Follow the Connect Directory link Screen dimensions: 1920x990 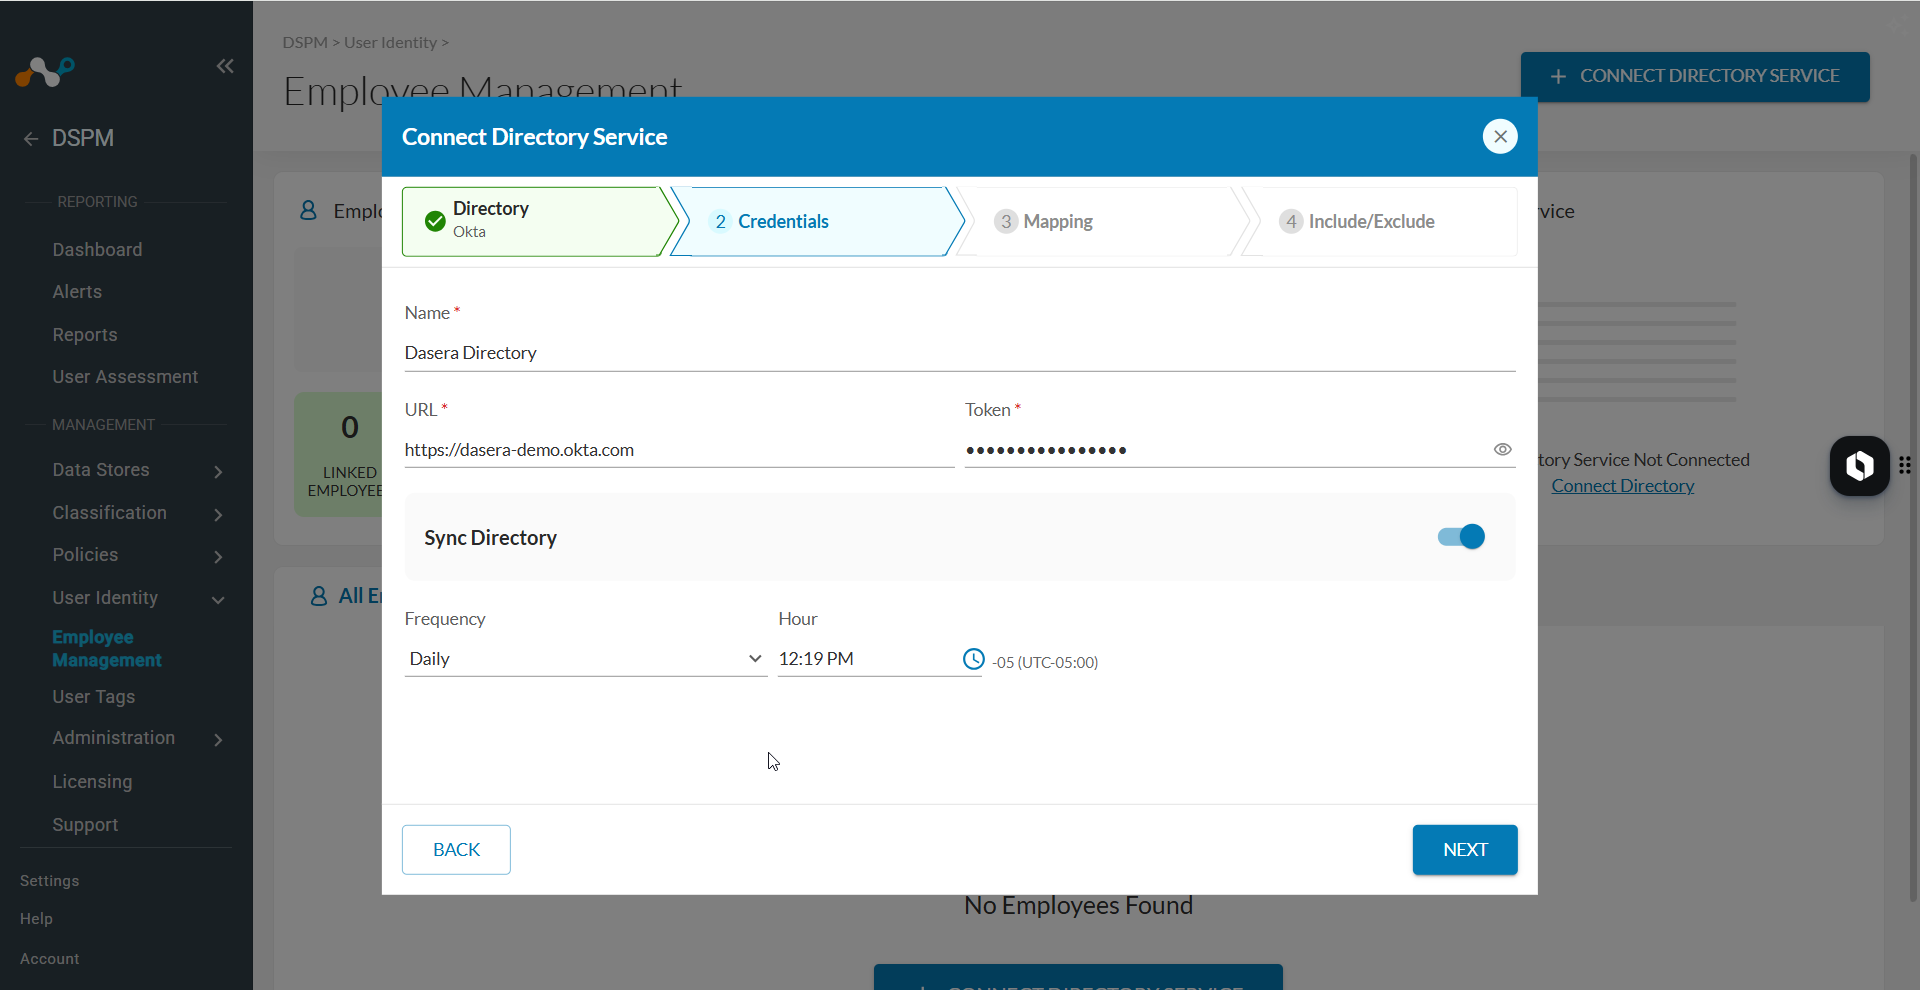coord(1622,486)
